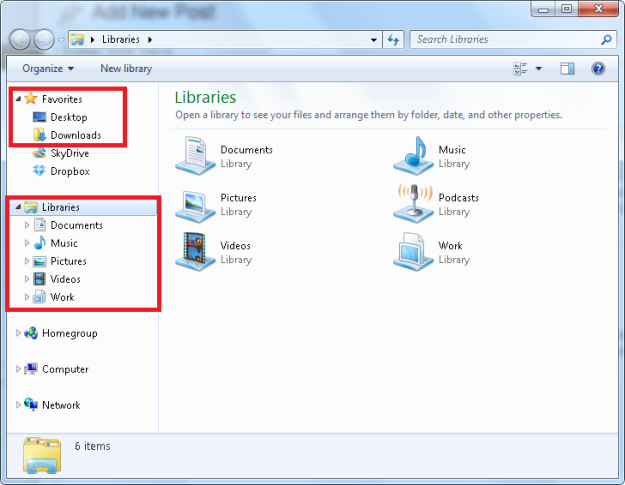Click the 'Downloads' label in Favorites
This screenshot has height=485, width=625.
pyautogui.click(x=76, y=135)
